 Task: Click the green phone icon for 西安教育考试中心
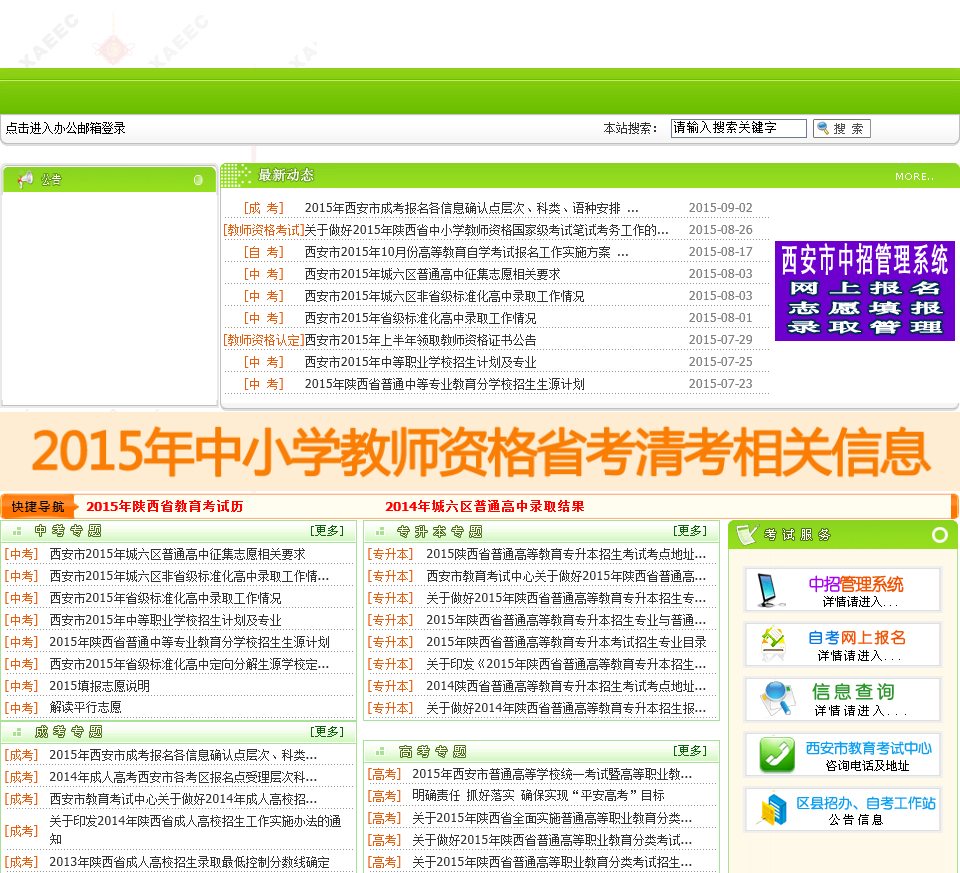[776, 754]
